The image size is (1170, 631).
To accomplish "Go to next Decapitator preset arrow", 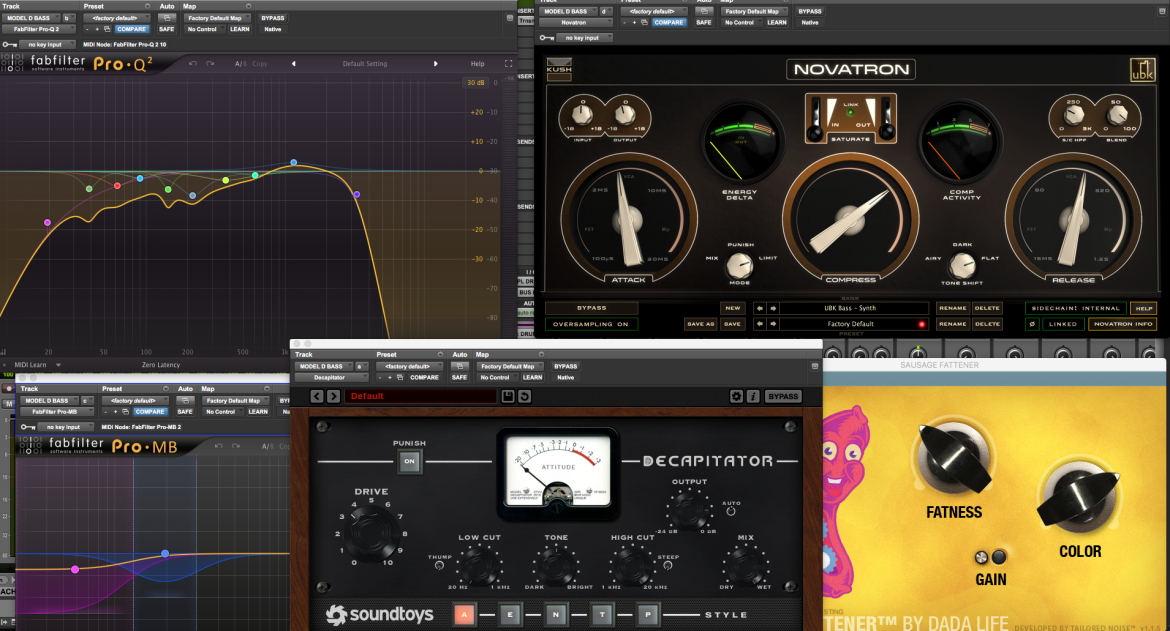I will 334,396.
